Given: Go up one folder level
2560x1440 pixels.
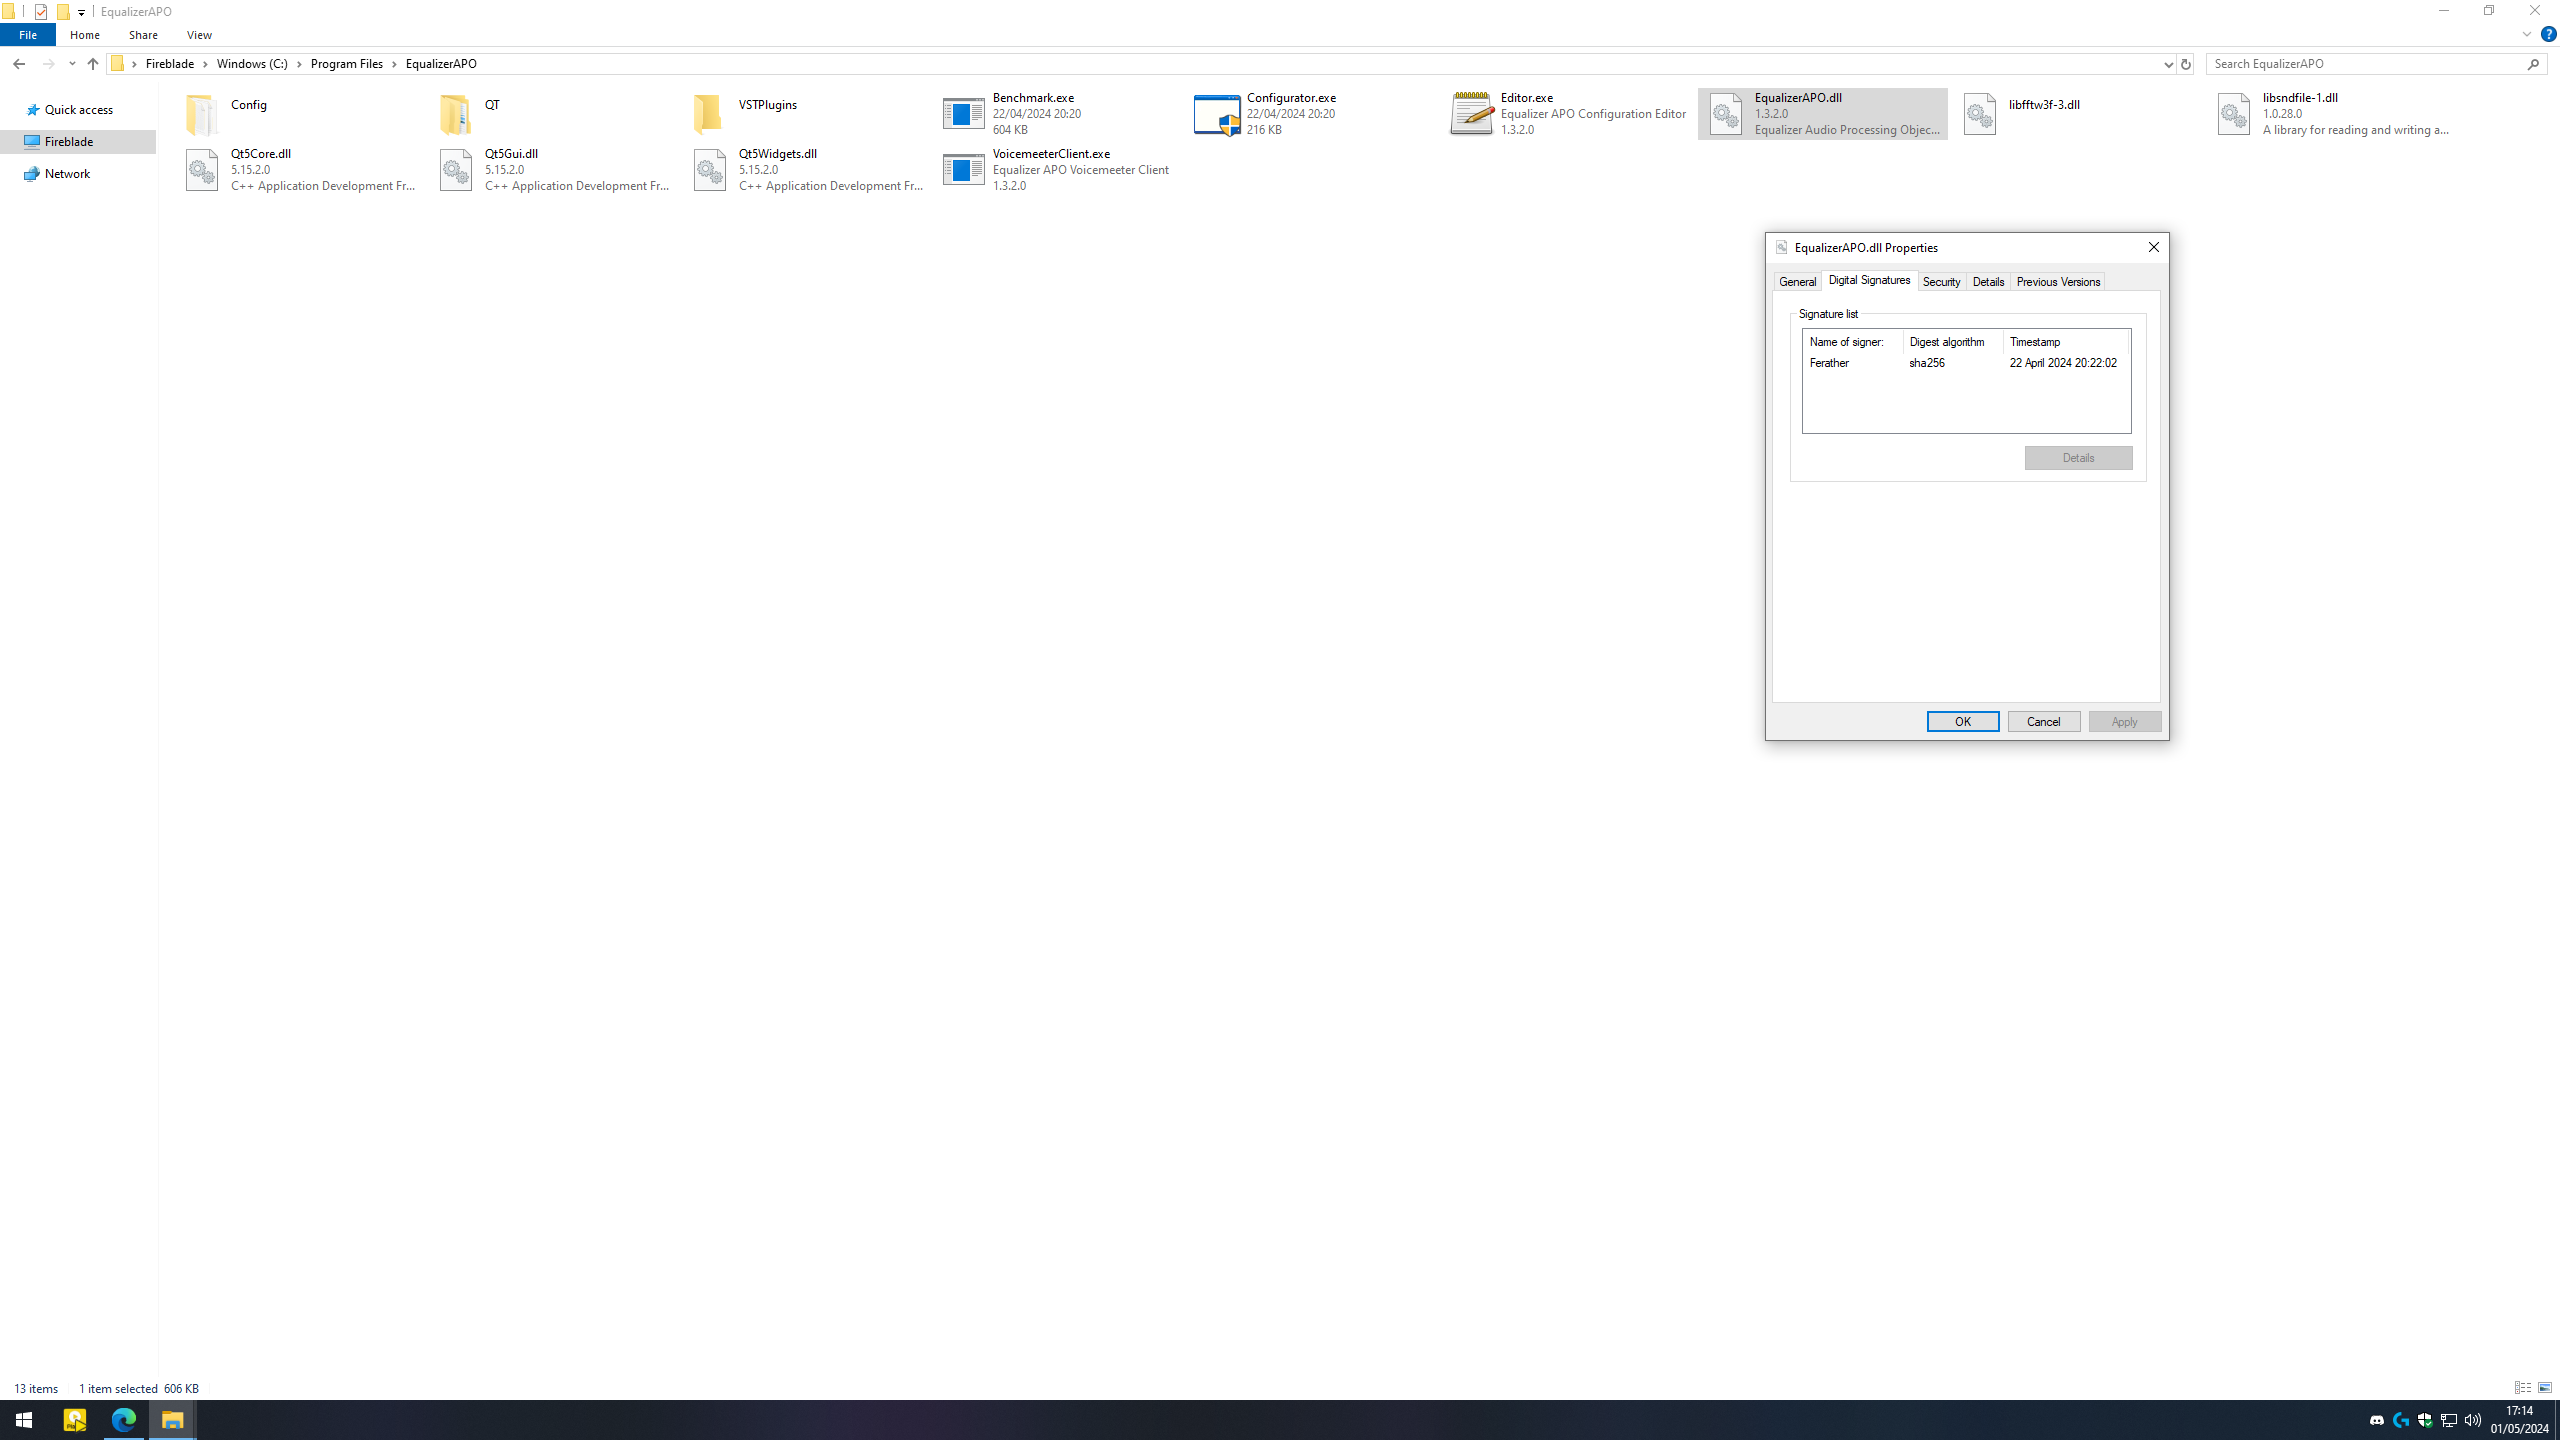Looking at the screenshot, I should [92, 64].
